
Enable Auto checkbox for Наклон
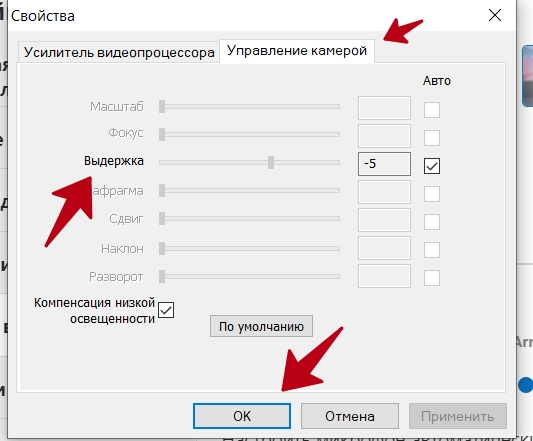point(432,250)
